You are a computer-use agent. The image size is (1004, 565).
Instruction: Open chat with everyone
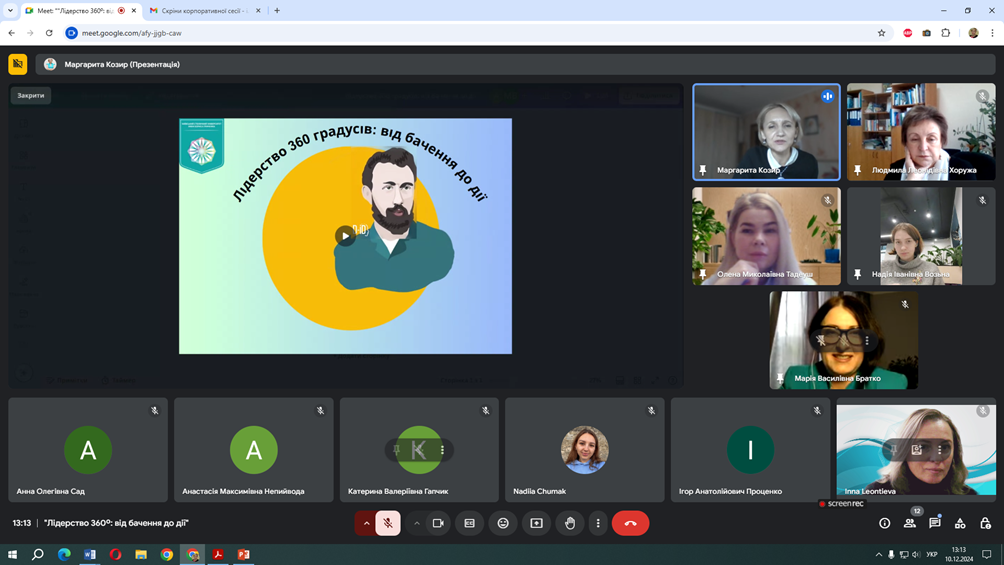pyautogui.click(x=935, y=523)
